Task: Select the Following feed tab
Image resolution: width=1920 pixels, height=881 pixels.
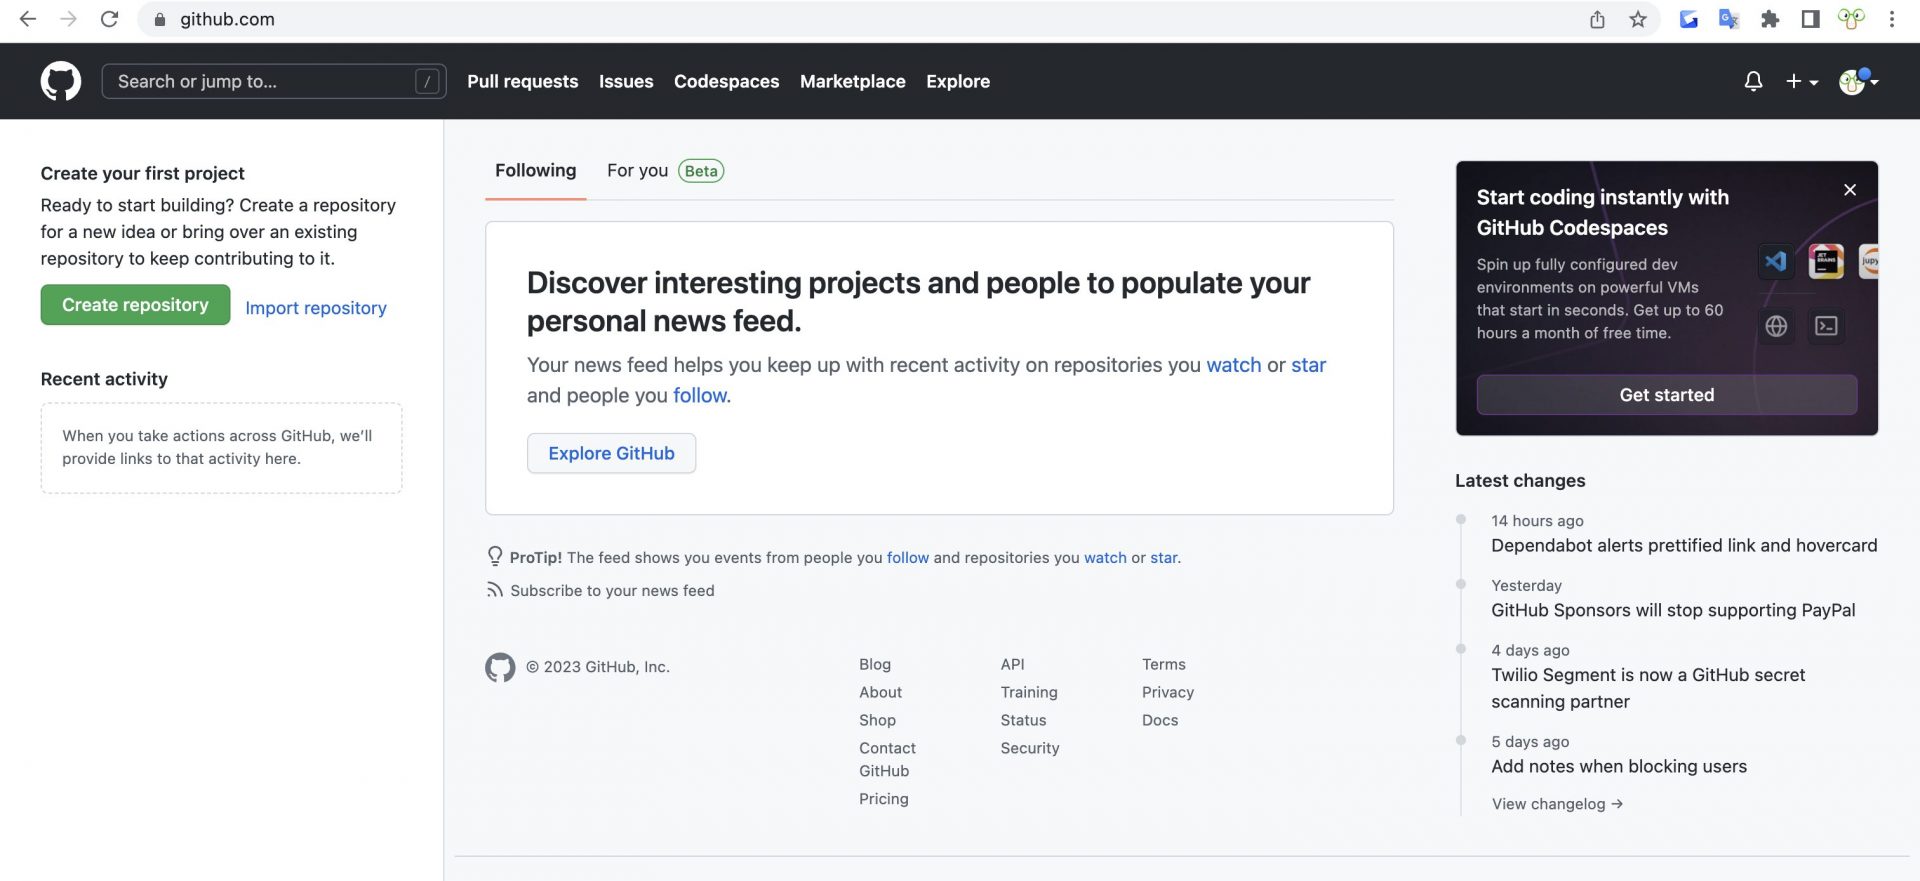Action: tap(535, 171)
